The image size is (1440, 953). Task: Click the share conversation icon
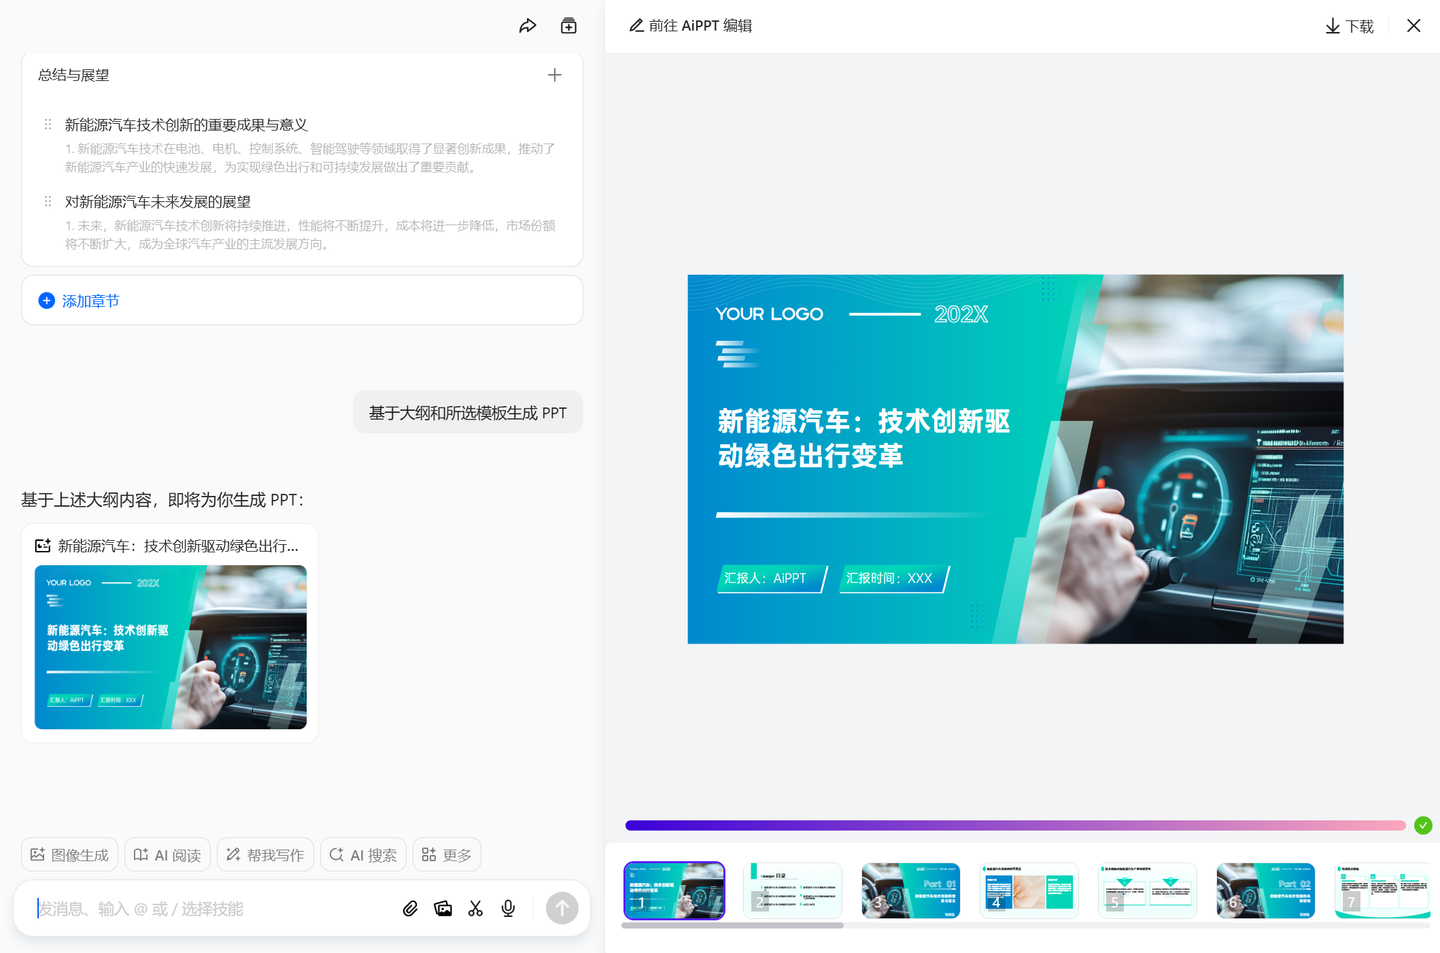coord(528,25)
